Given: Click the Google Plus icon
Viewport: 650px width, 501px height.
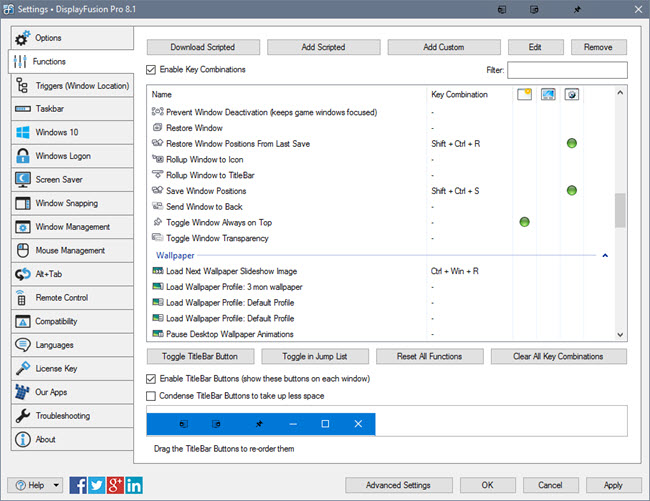Looking at the screenshot, I should point(115,485).
